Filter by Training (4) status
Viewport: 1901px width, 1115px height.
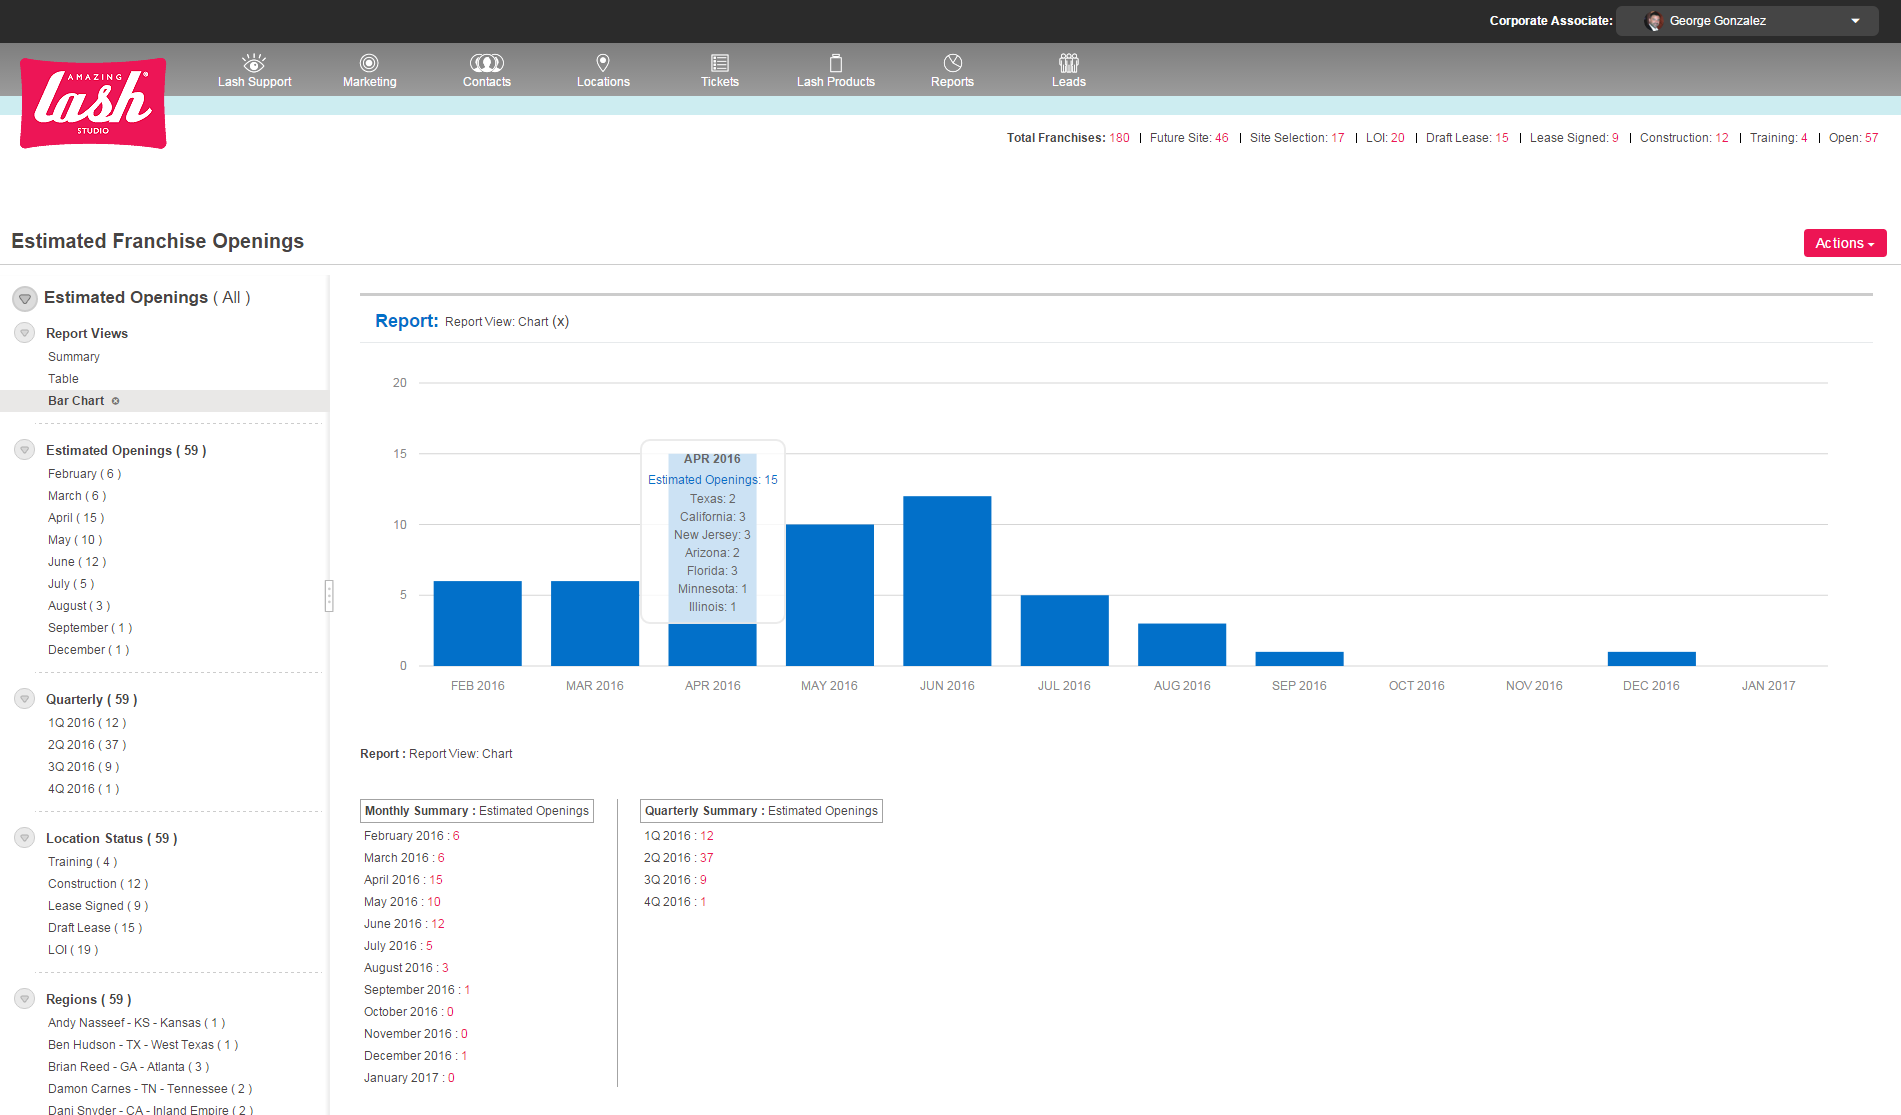(82, 862)
